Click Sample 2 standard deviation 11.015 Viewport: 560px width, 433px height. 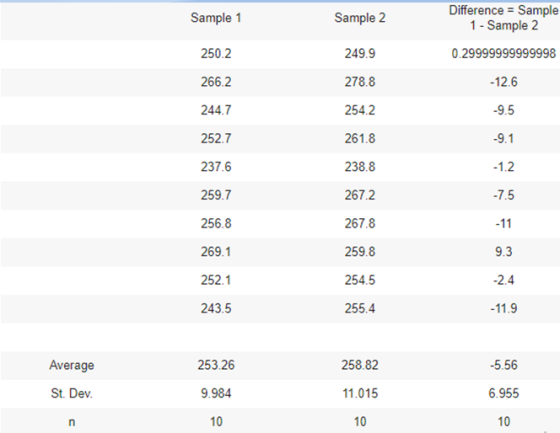pyautogui.click(x=360, y=393)
